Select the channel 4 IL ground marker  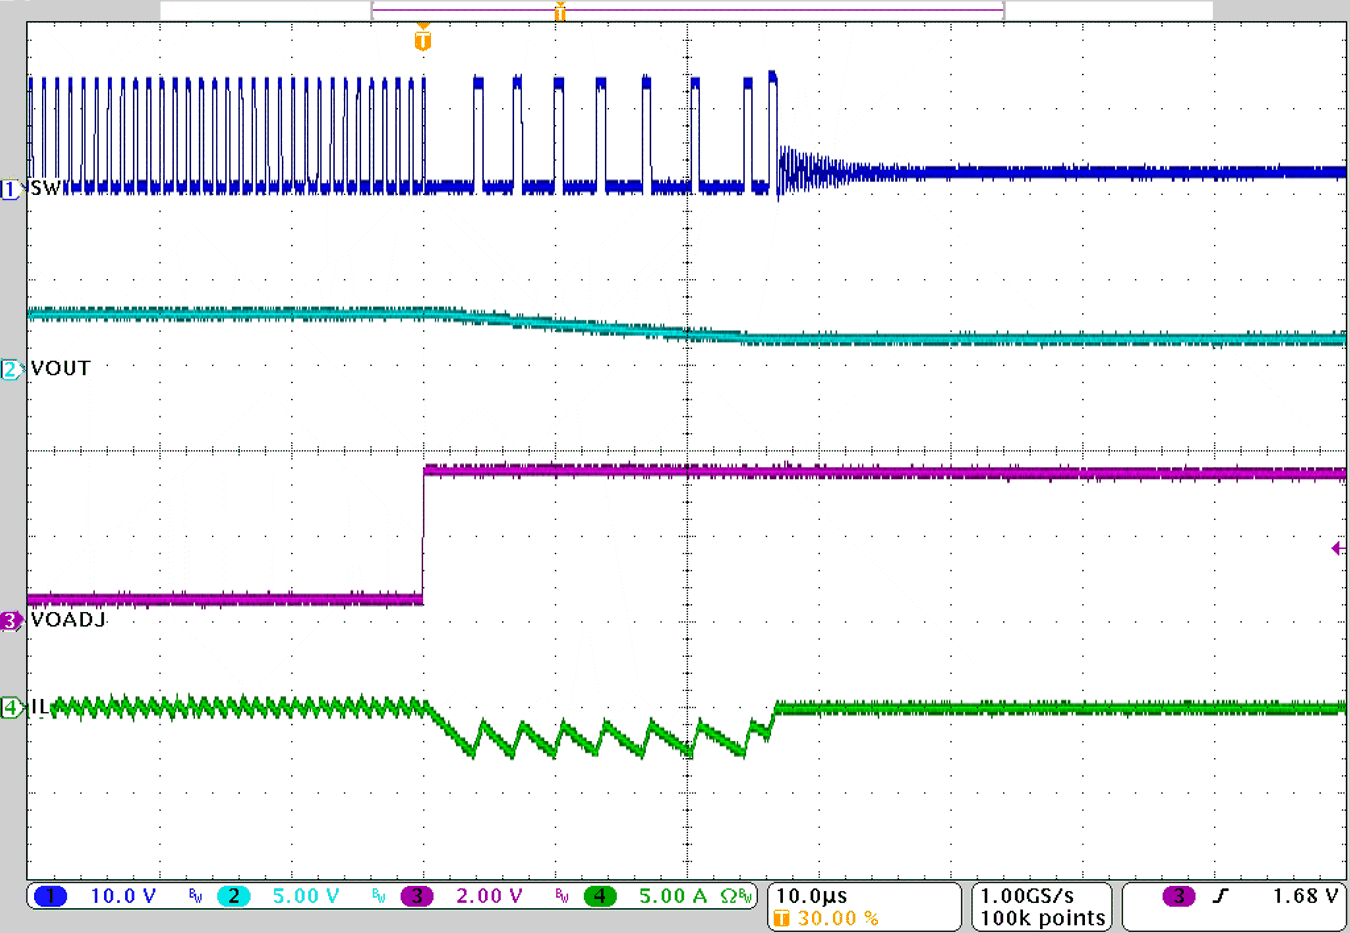11,708
